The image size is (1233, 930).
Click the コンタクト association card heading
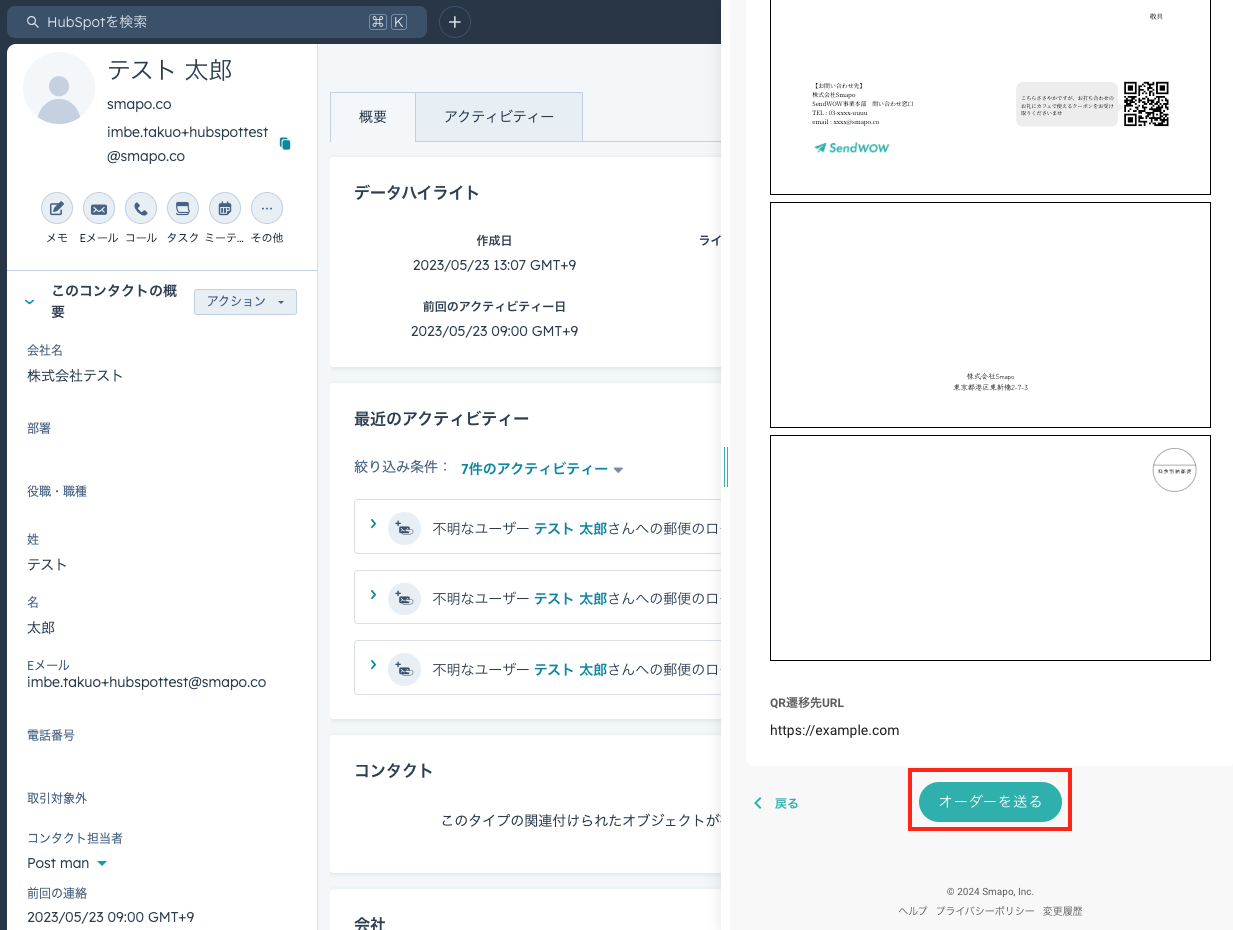pos(393,770)
